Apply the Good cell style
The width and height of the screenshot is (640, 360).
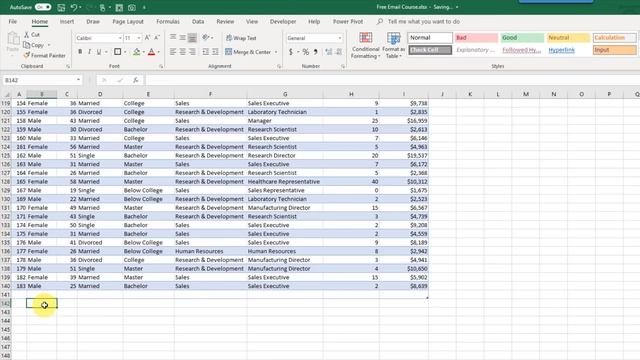tap(522, 38)
